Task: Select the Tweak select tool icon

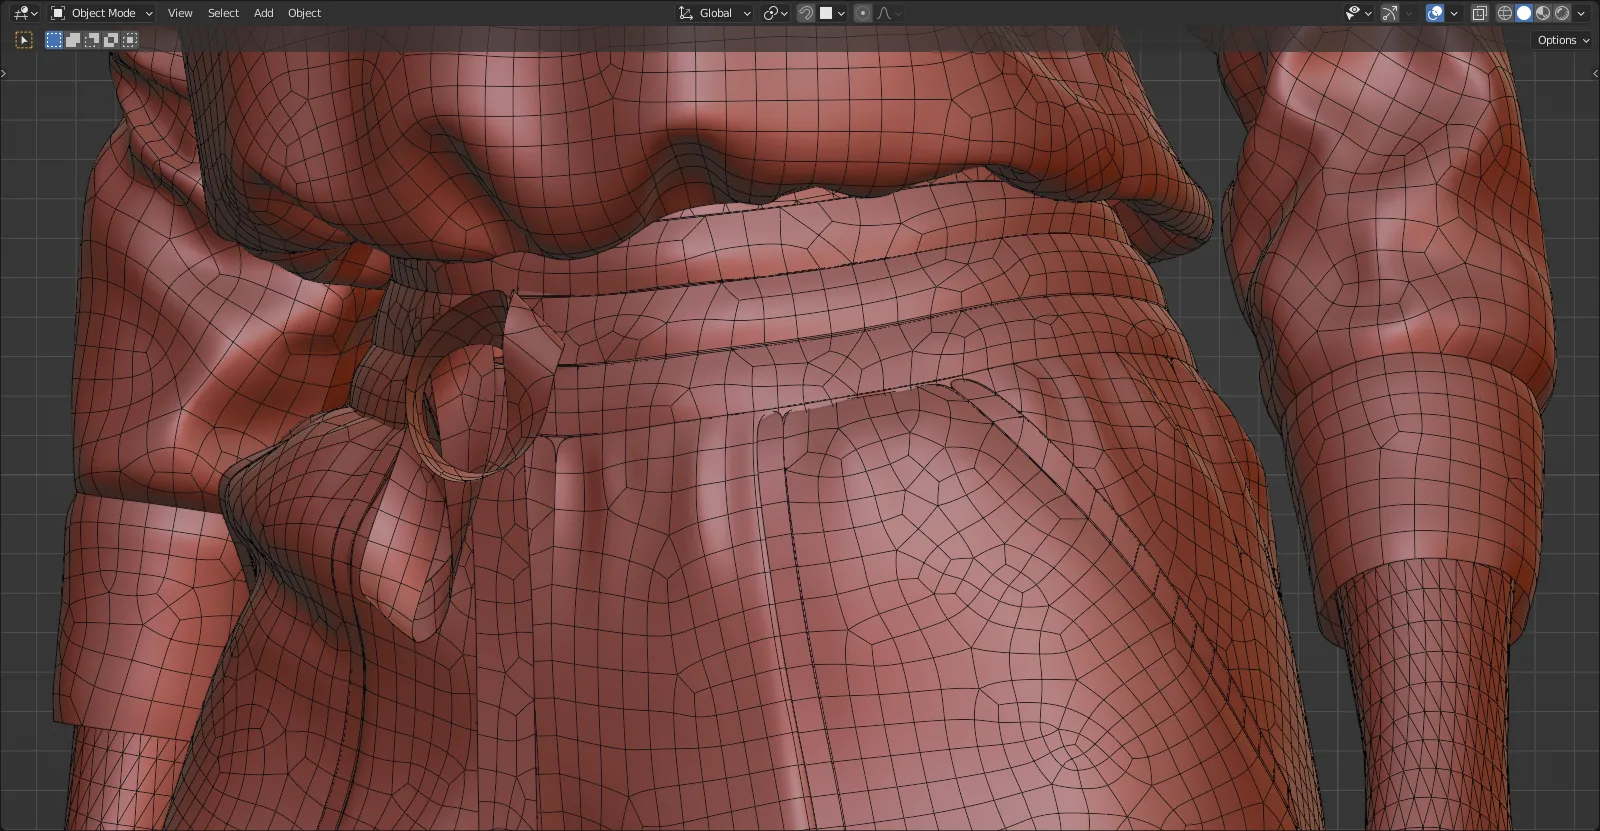Action: (25, 40)
